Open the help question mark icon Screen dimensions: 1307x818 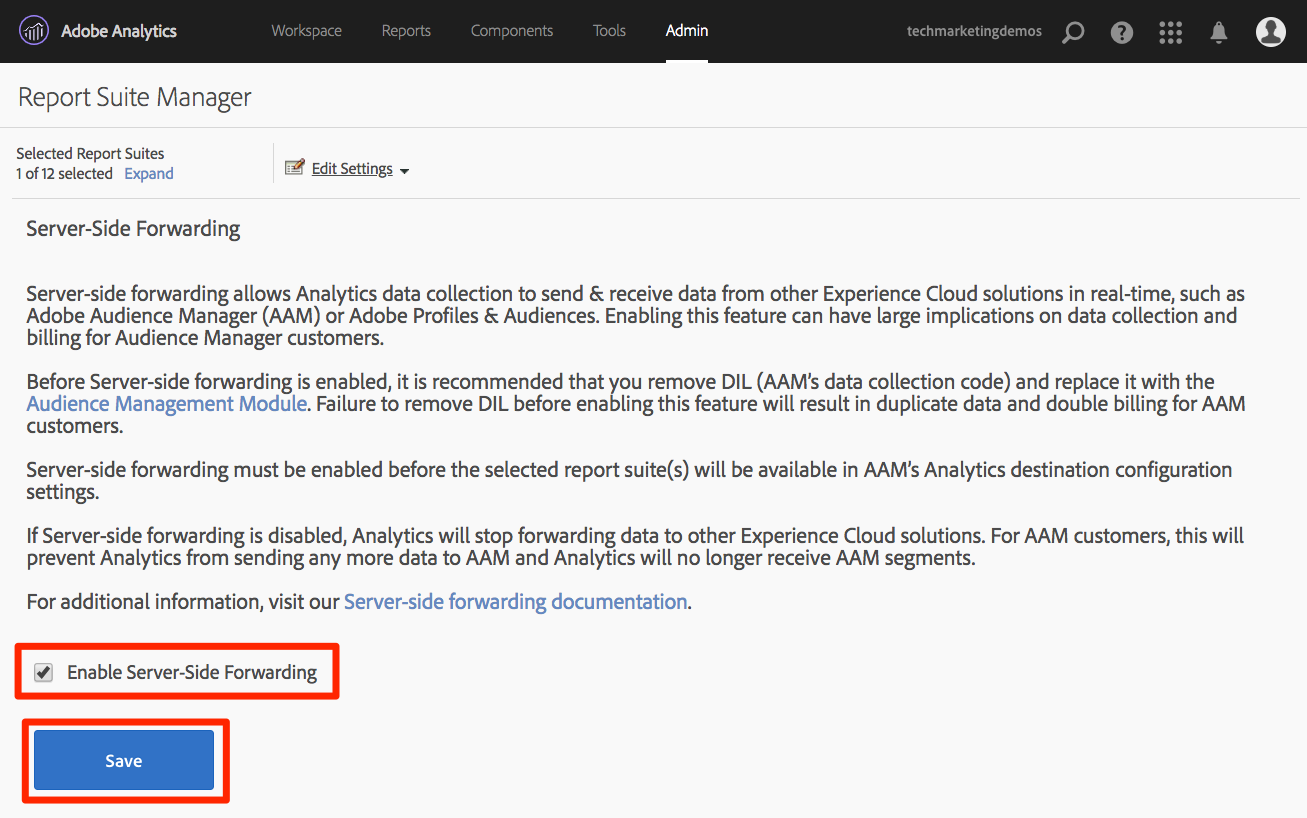point(1122,32)
